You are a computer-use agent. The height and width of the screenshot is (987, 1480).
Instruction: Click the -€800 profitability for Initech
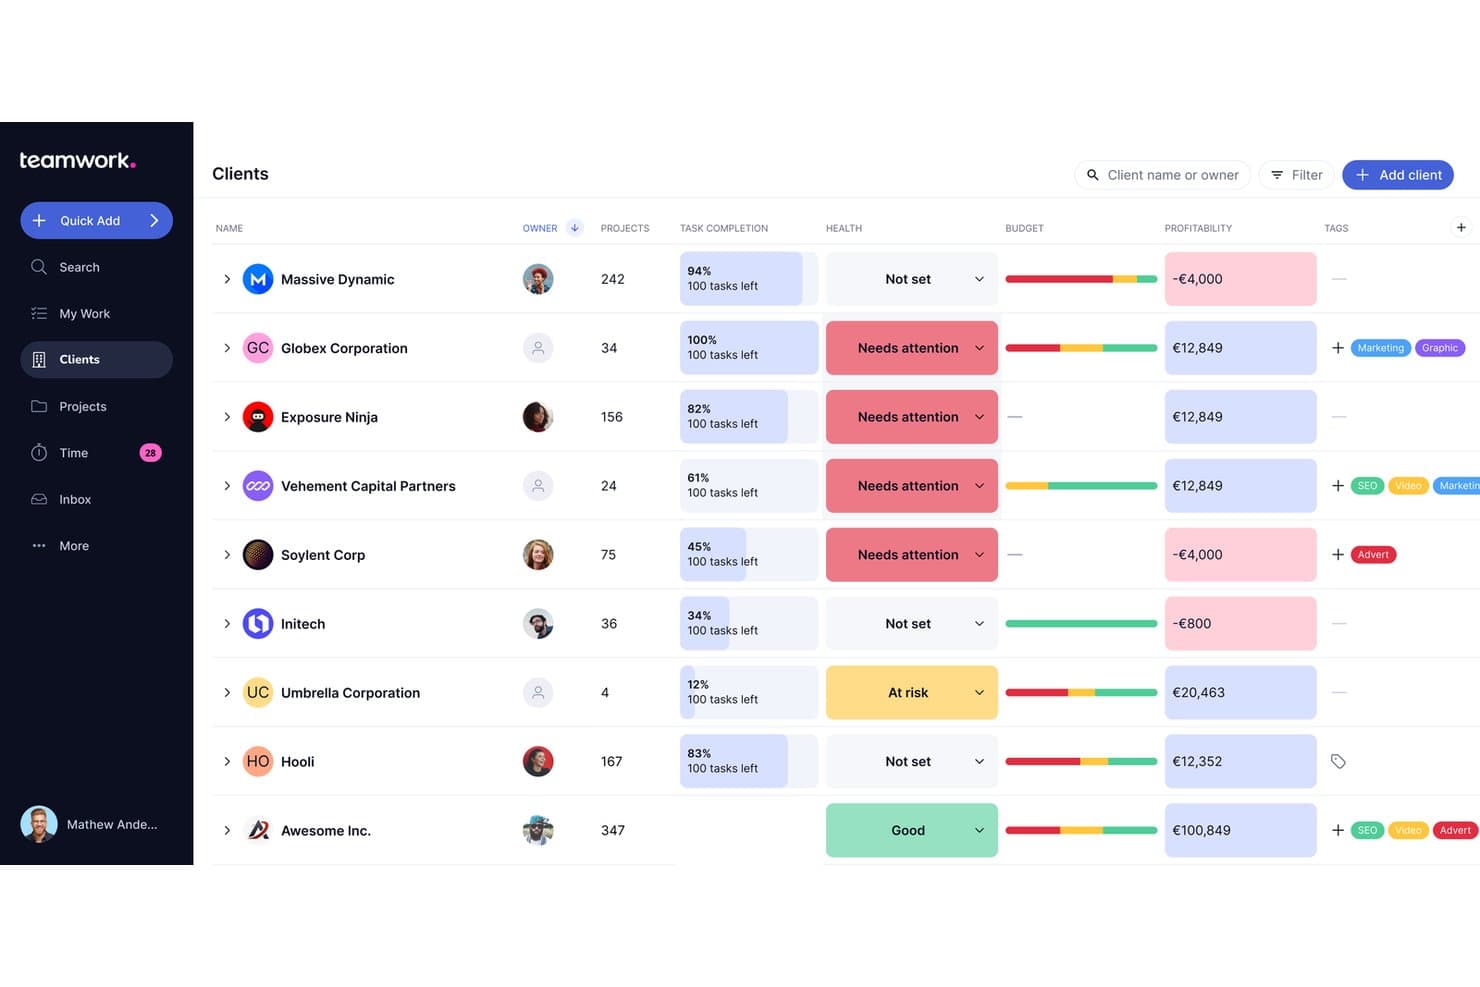[x=1240, y=624]
